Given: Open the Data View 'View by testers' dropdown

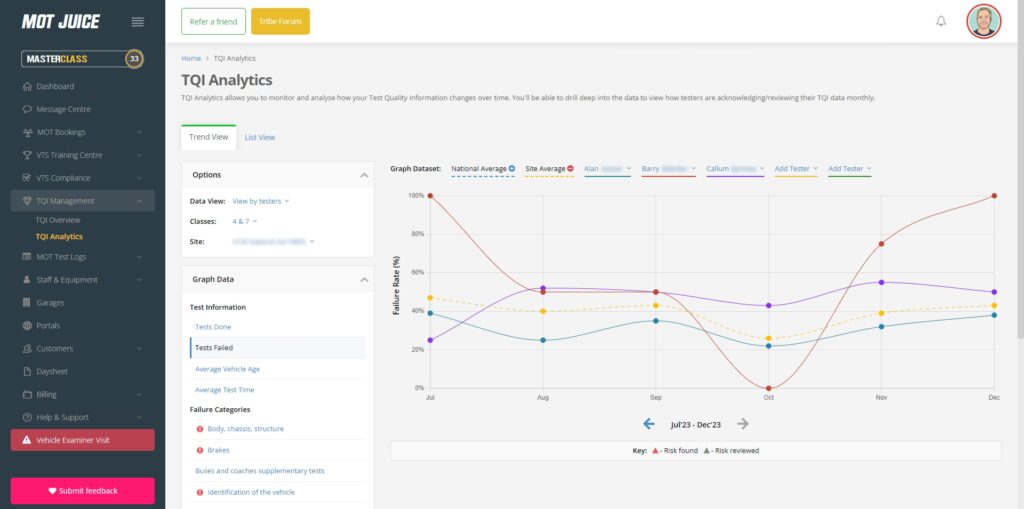Looking at the screenshot, I should click(260, 201).
